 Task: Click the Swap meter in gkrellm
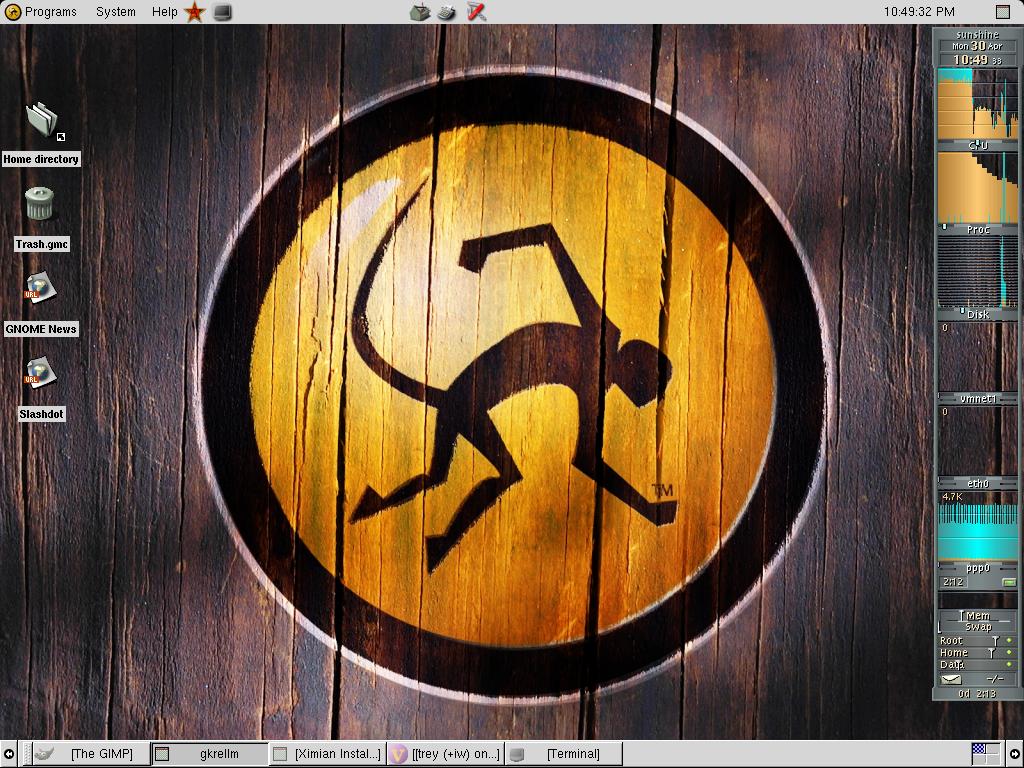coord(978,626)
